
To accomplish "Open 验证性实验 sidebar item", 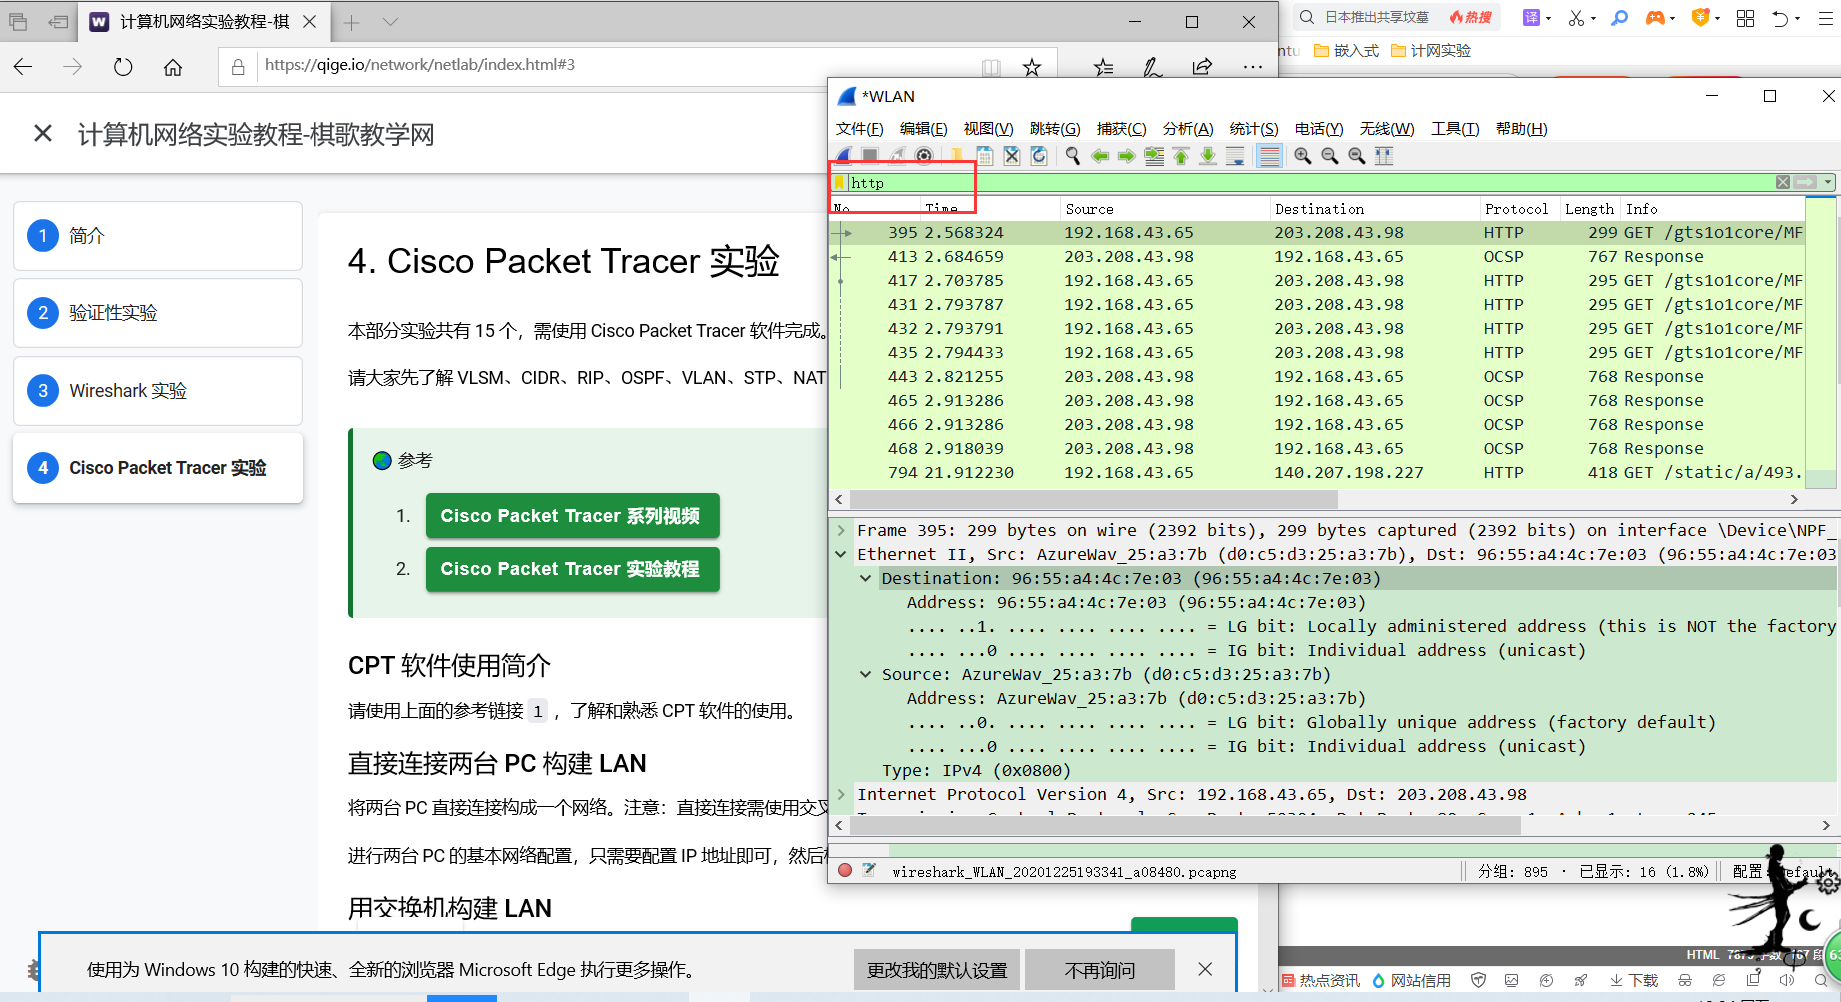I will pos(158,313).
